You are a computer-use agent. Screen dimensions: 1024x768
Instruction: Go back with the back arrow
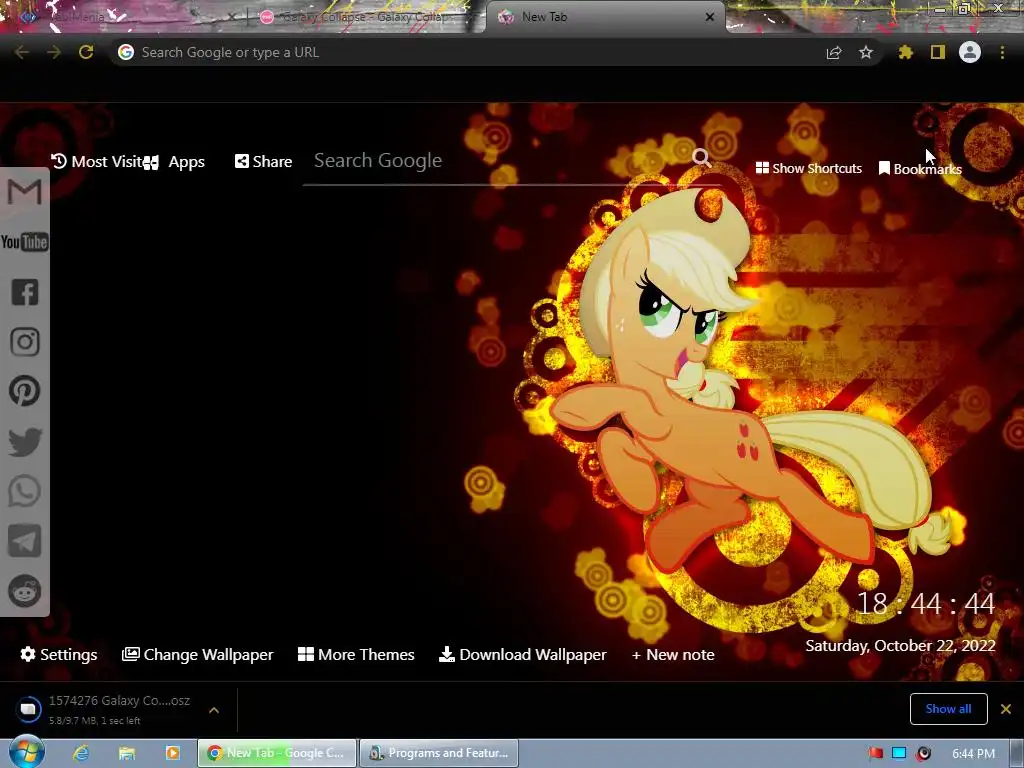click(22, 52)
